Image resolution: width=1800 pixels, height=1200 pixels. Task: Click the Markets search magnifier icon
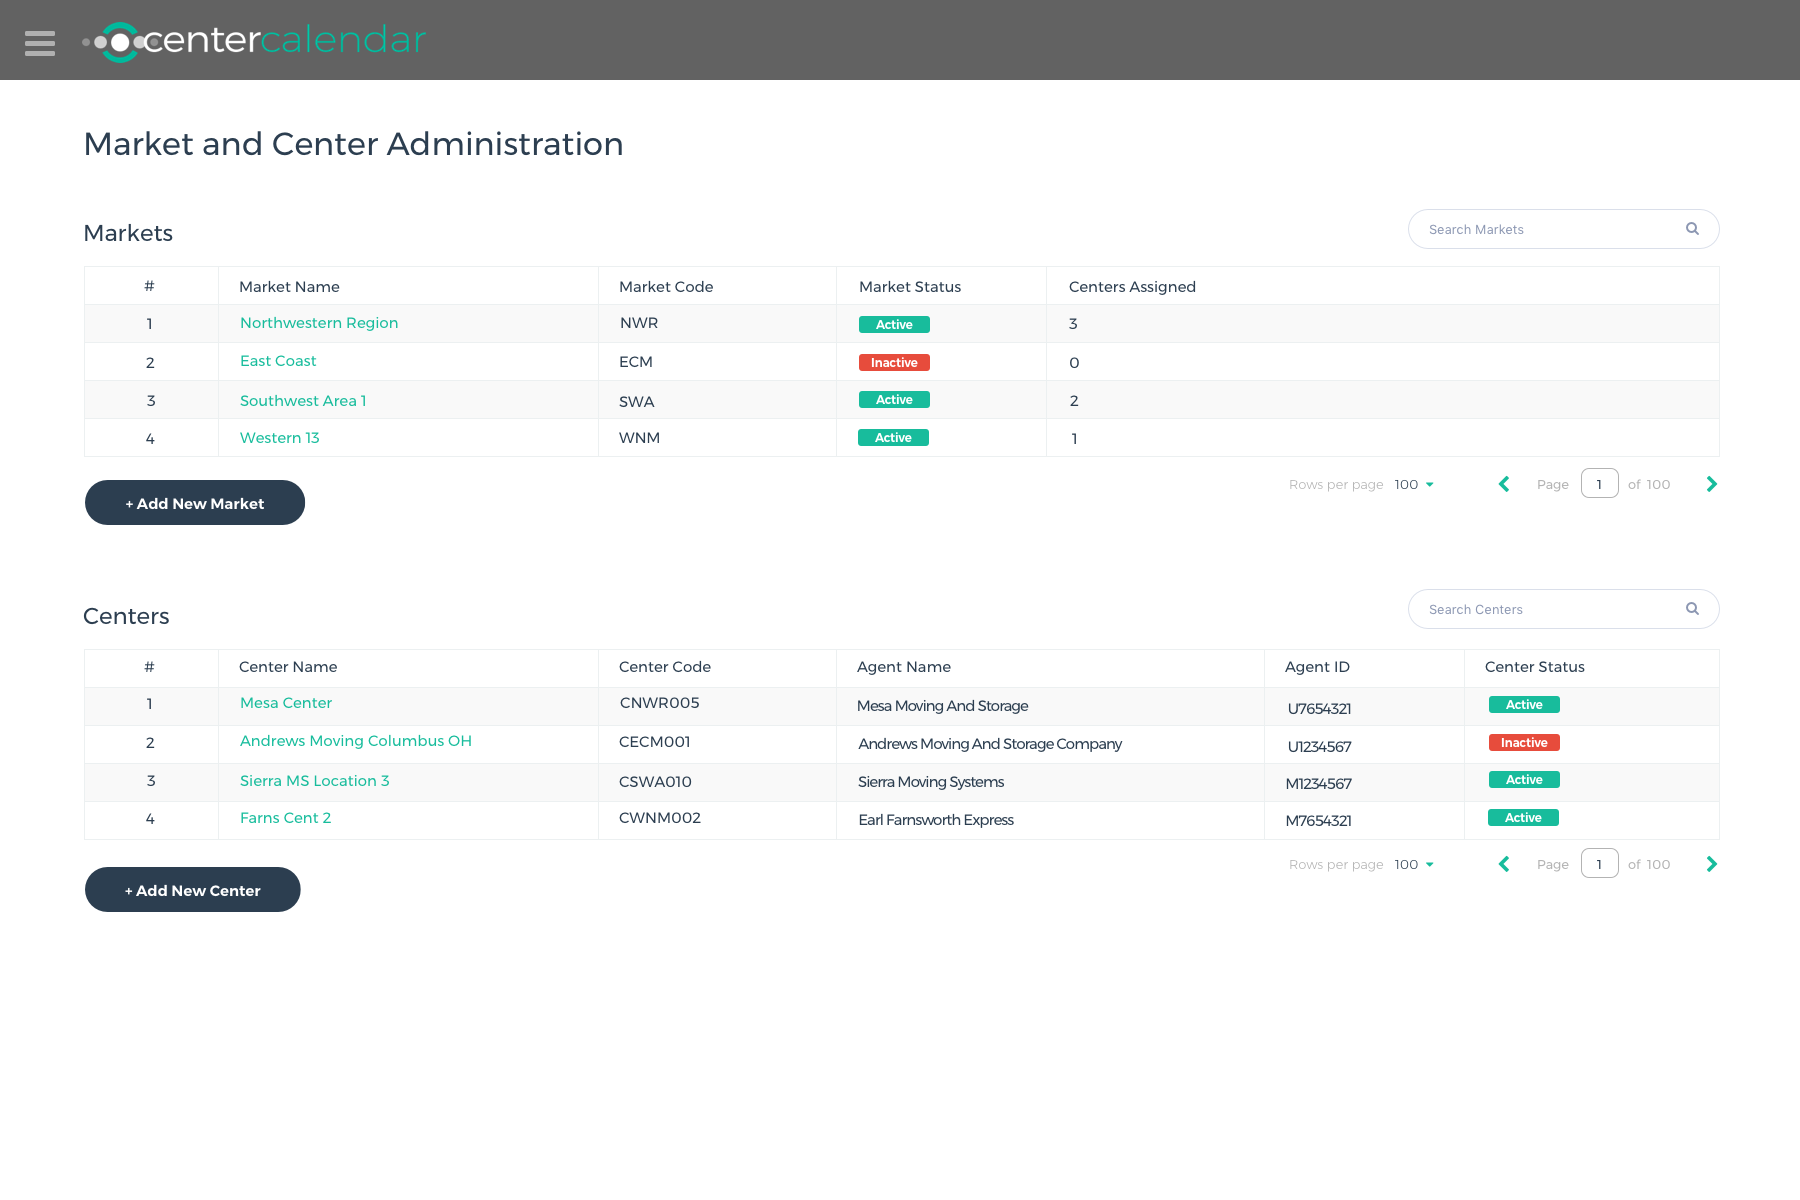pyautogui.click(x=1692, y=229)
